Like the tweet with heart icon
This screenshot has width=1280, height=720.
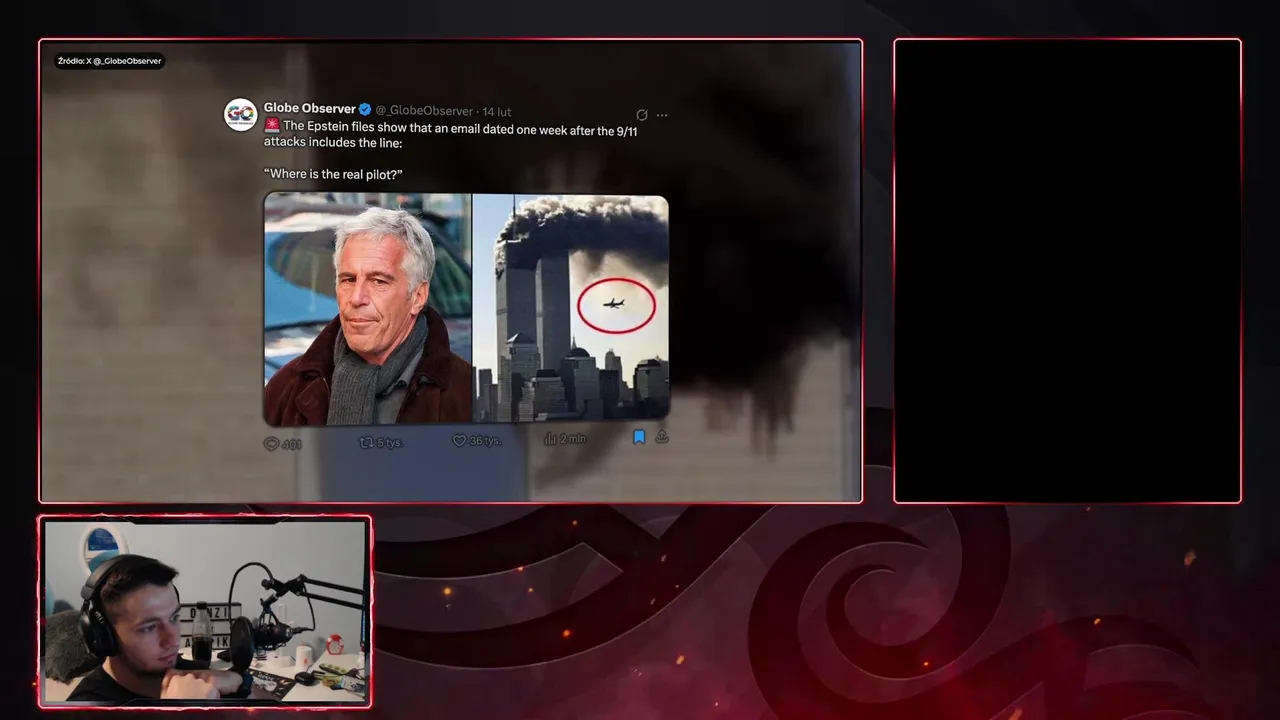point(460,440)
